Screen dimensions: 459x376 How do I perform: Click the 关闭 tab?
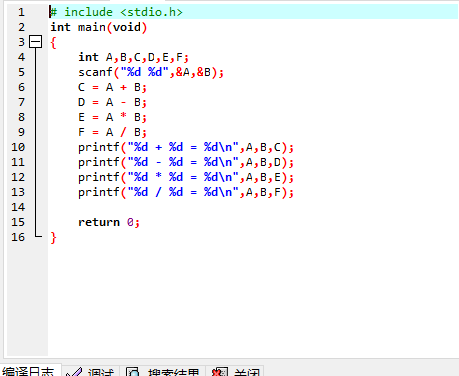tap(235, 371)
